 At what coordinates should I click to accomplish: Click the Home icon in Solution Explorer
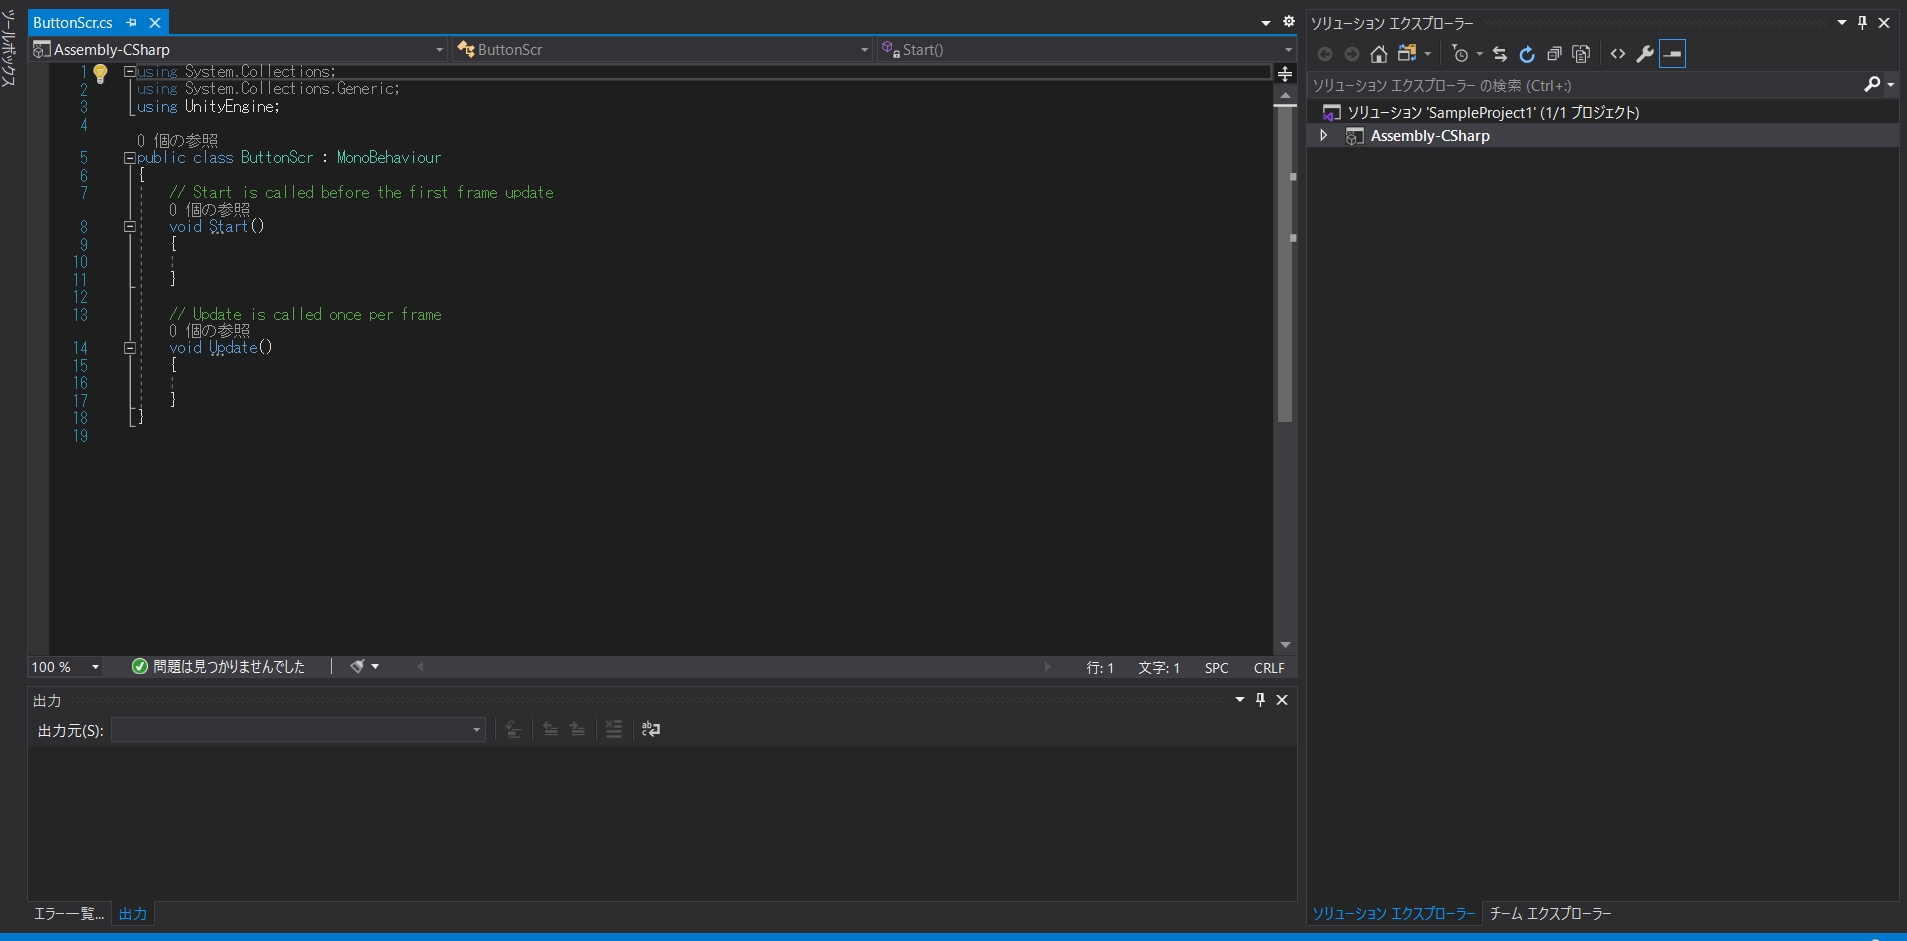1379,54
